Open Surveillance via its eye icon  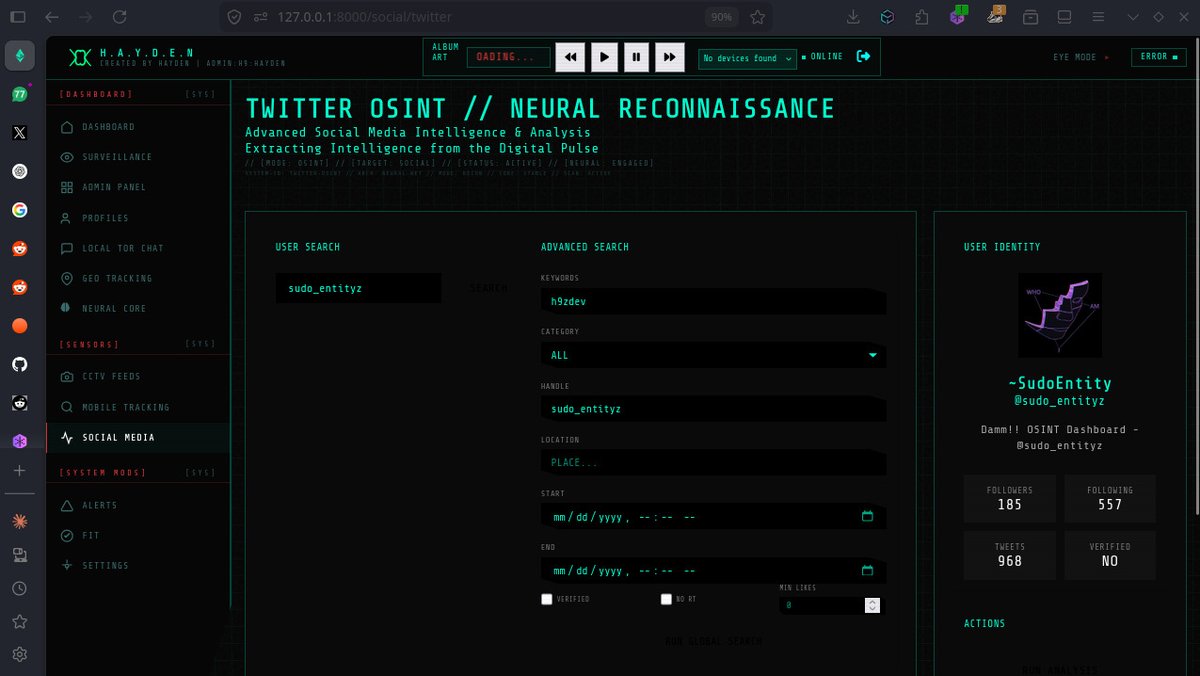click(67, 157)
